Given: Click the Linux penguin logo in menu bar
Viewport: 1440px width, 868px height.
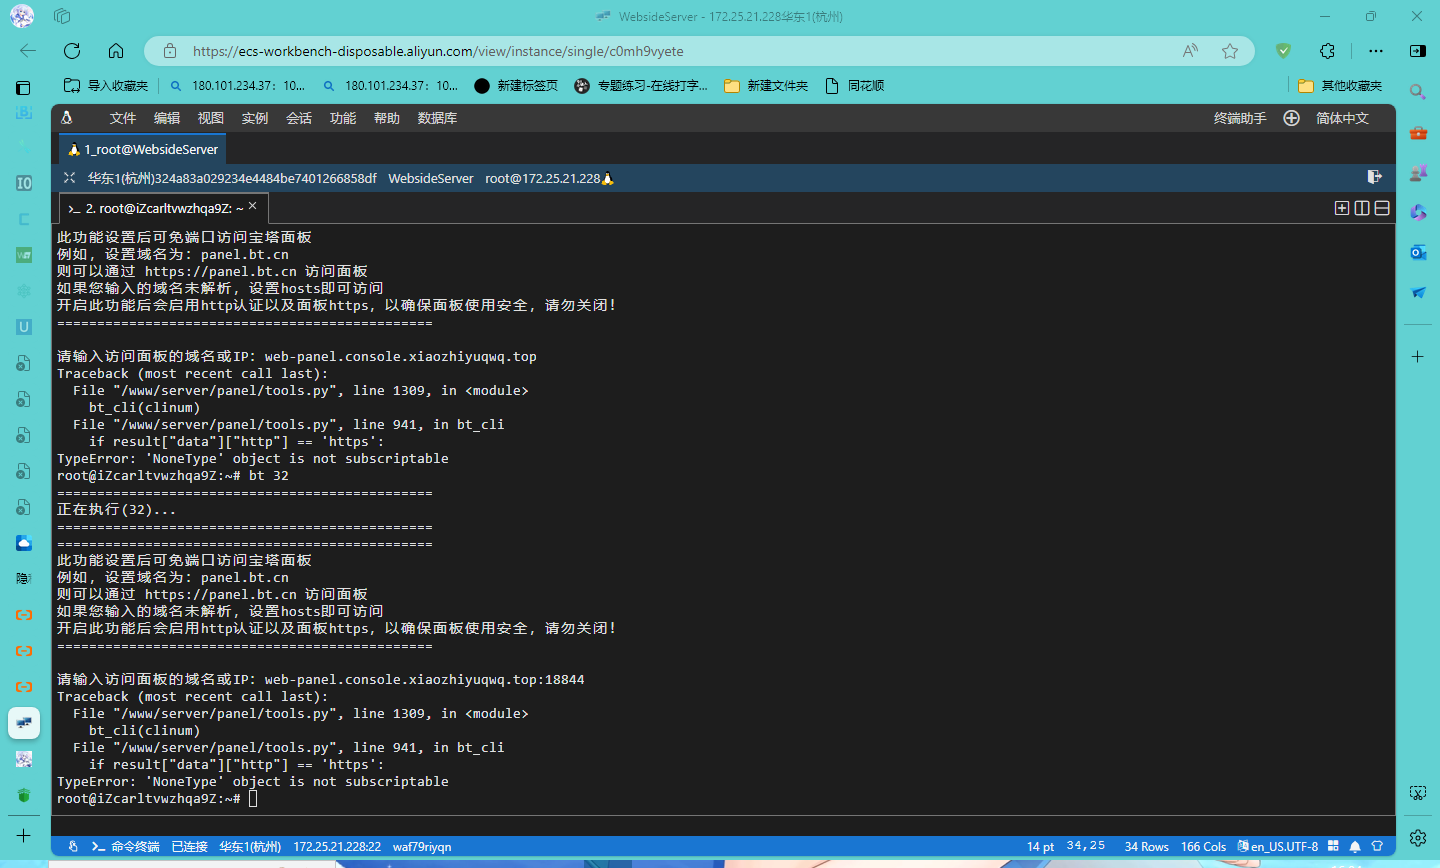Looking at the screenshot, I should pos(67,118).
